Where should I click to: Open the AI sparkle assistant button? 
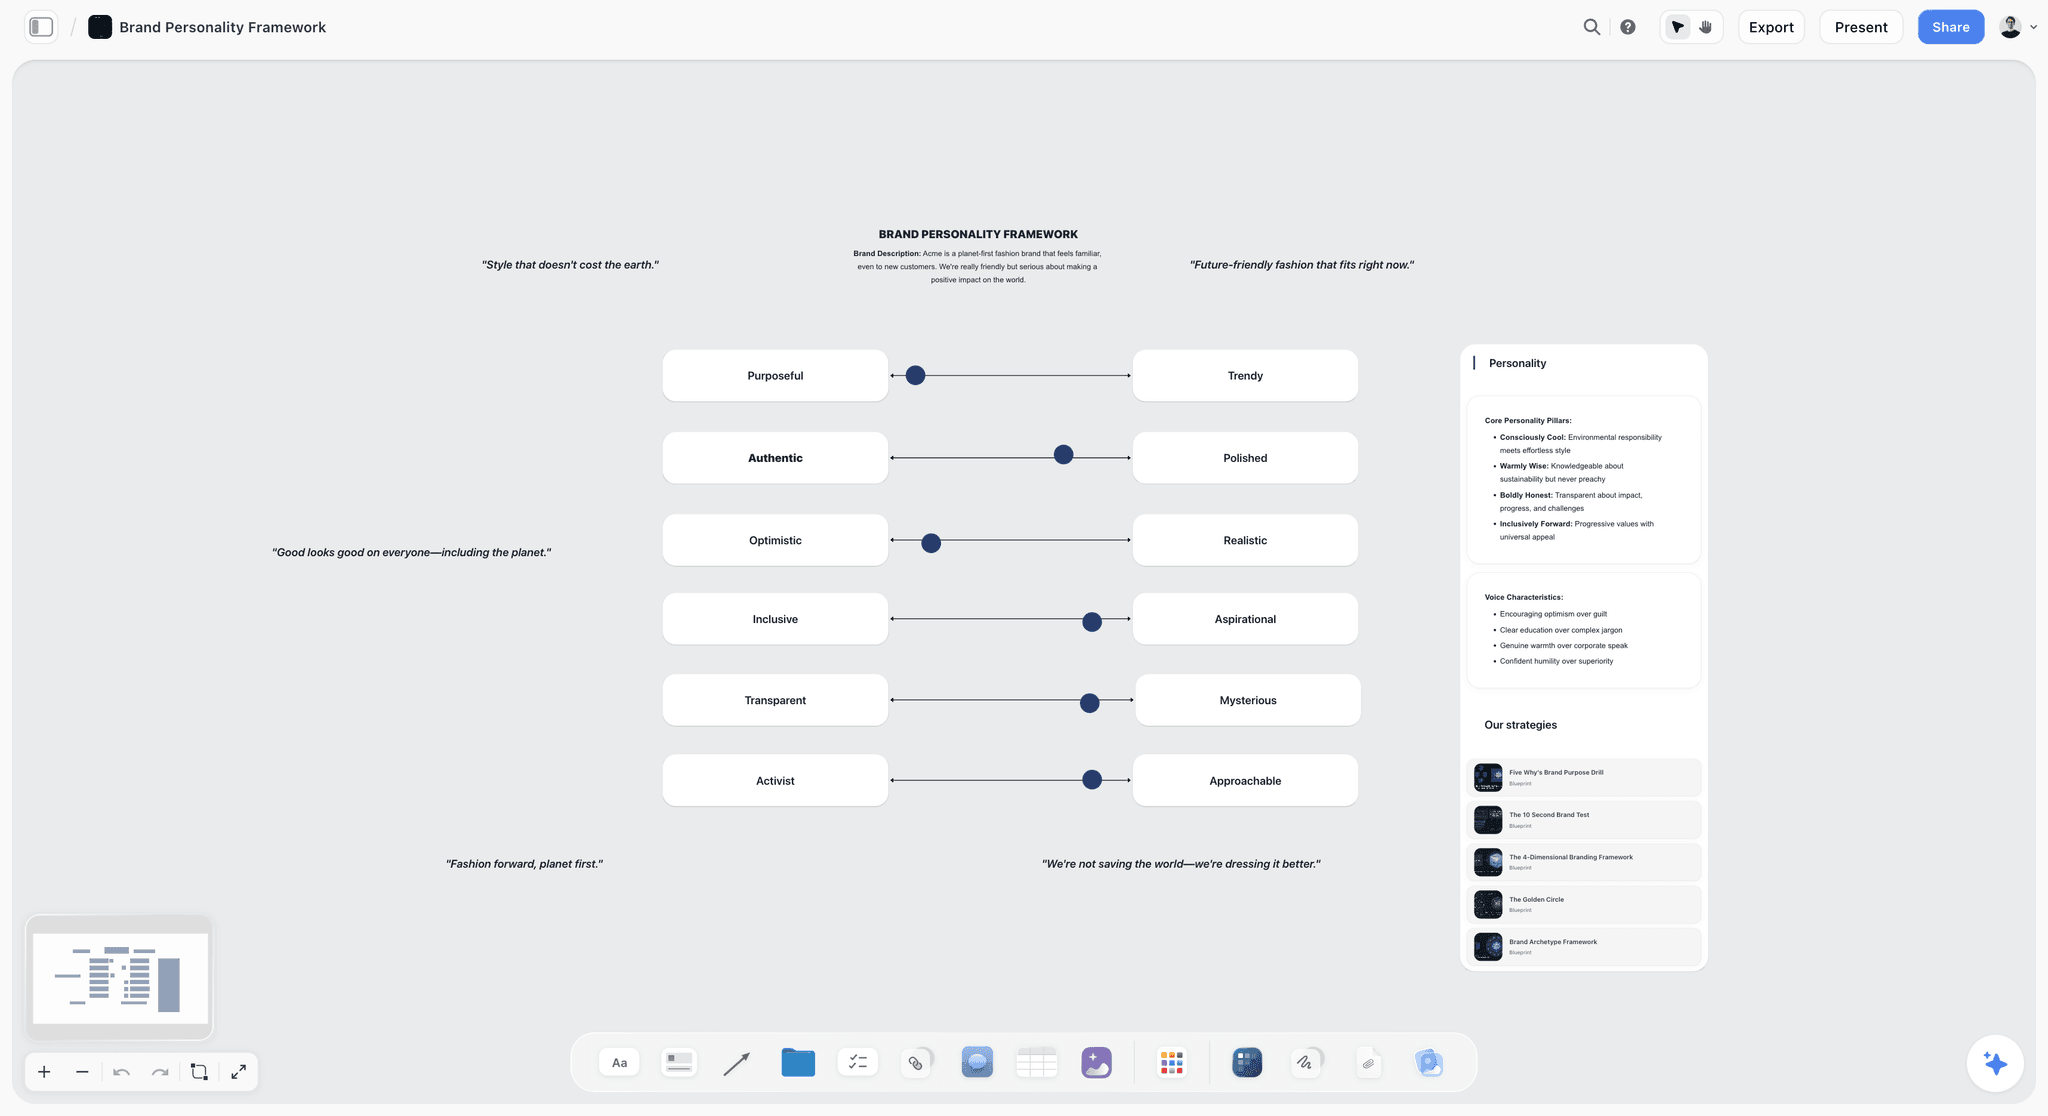[1995, 1063]
